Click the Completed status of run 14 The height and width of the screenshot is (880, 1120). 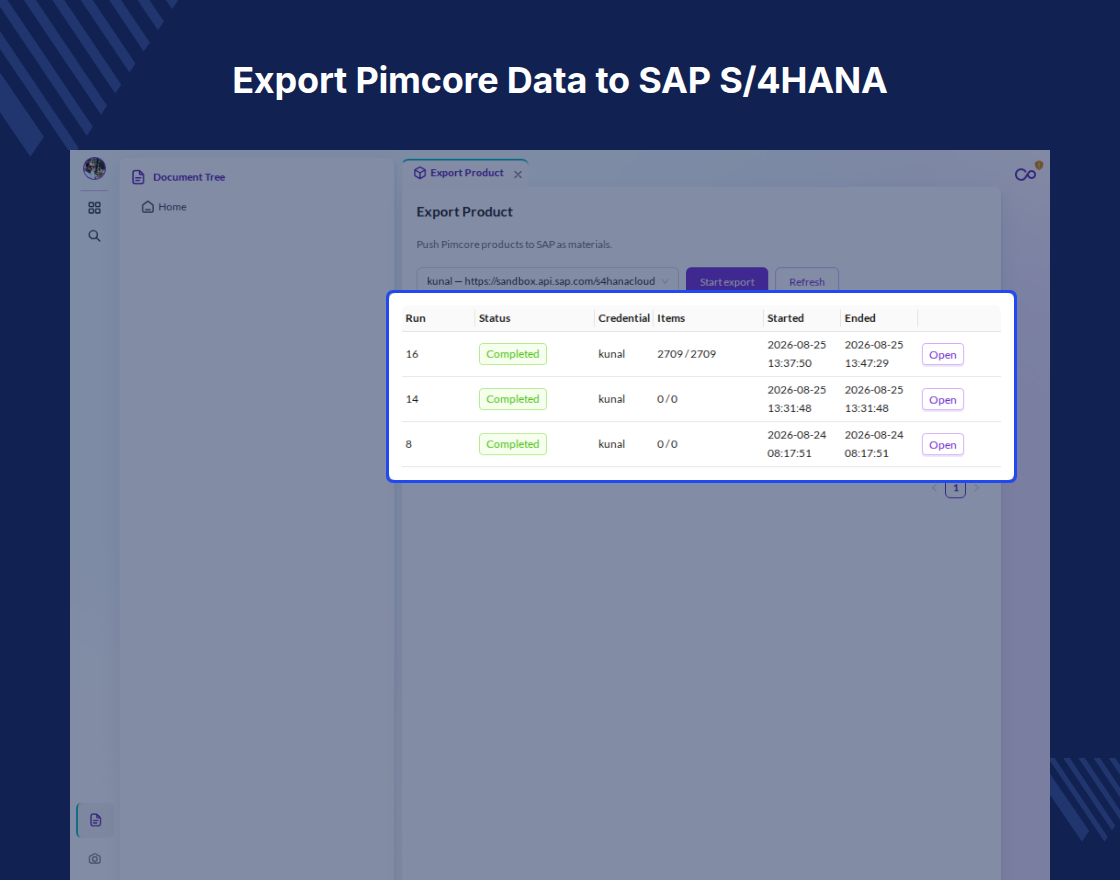pyautogui.click(x=513, y=399)
